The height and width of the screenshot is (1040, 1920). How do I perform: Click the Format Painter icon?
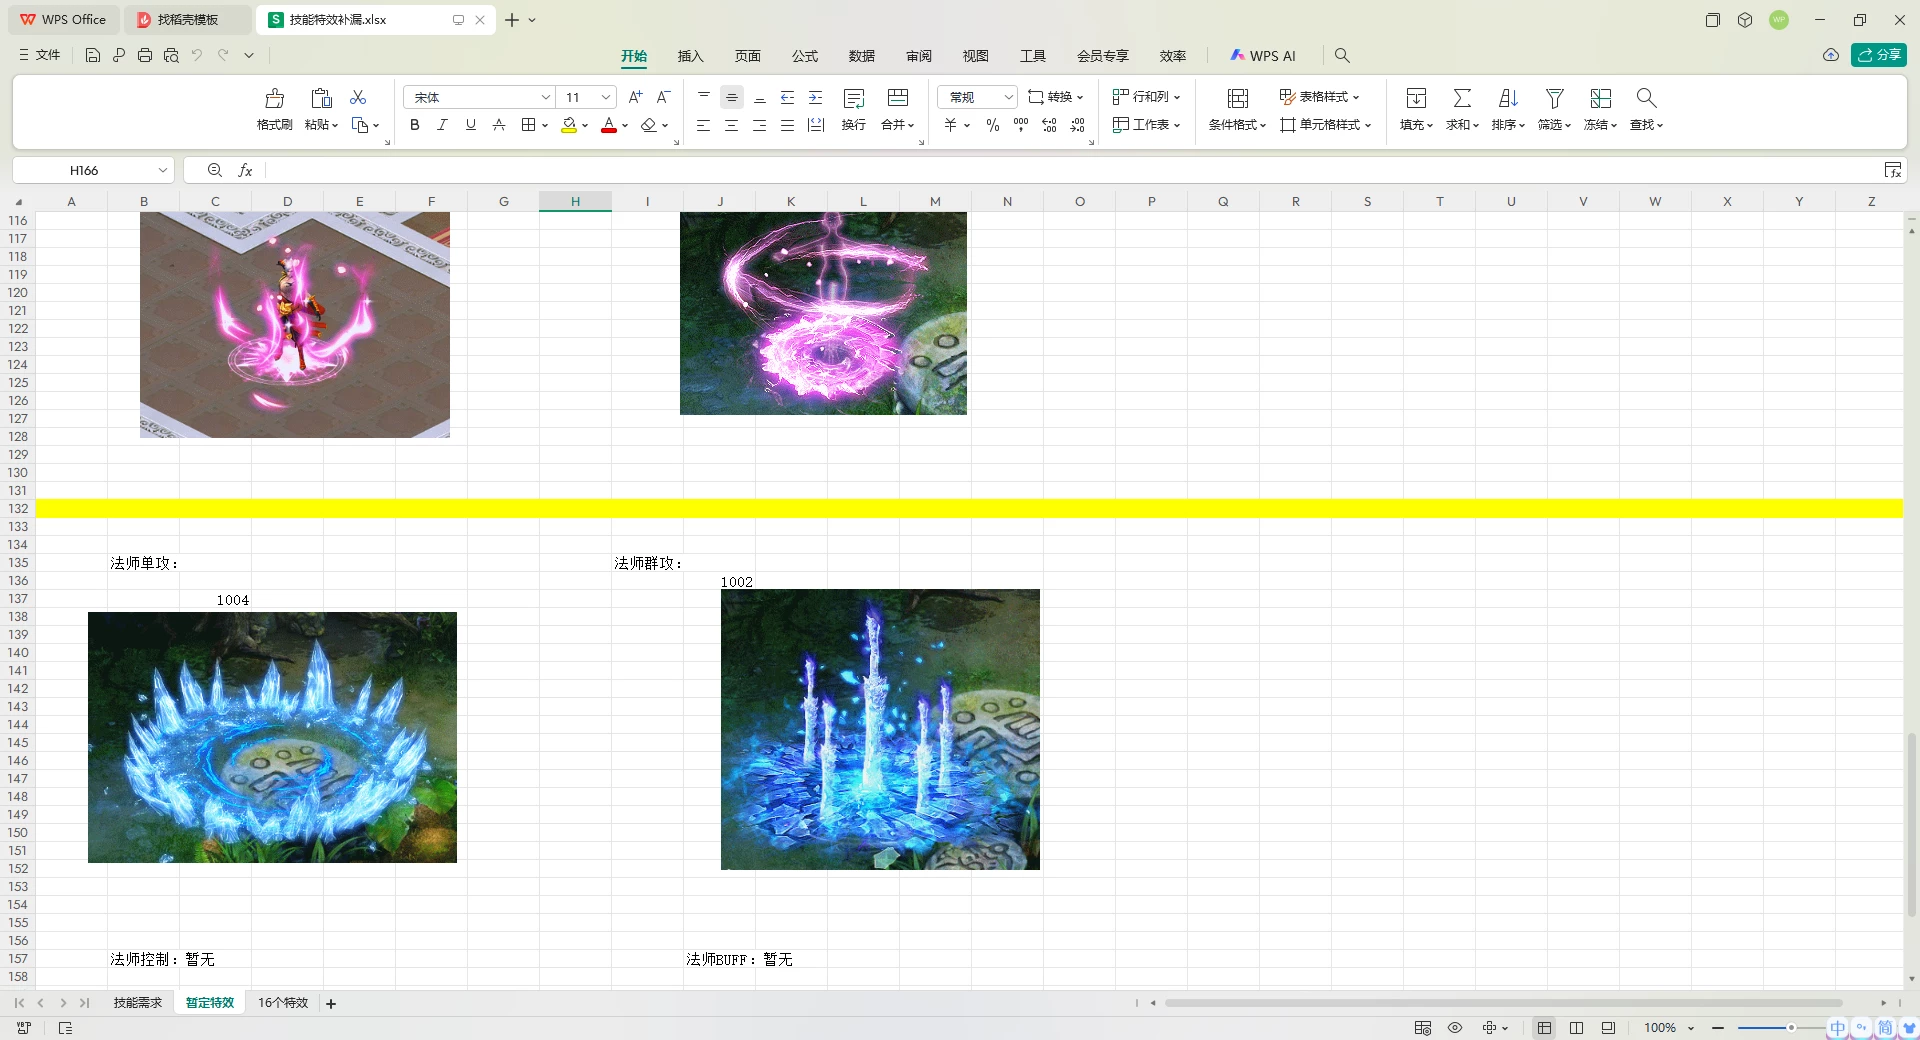point(274,98)
